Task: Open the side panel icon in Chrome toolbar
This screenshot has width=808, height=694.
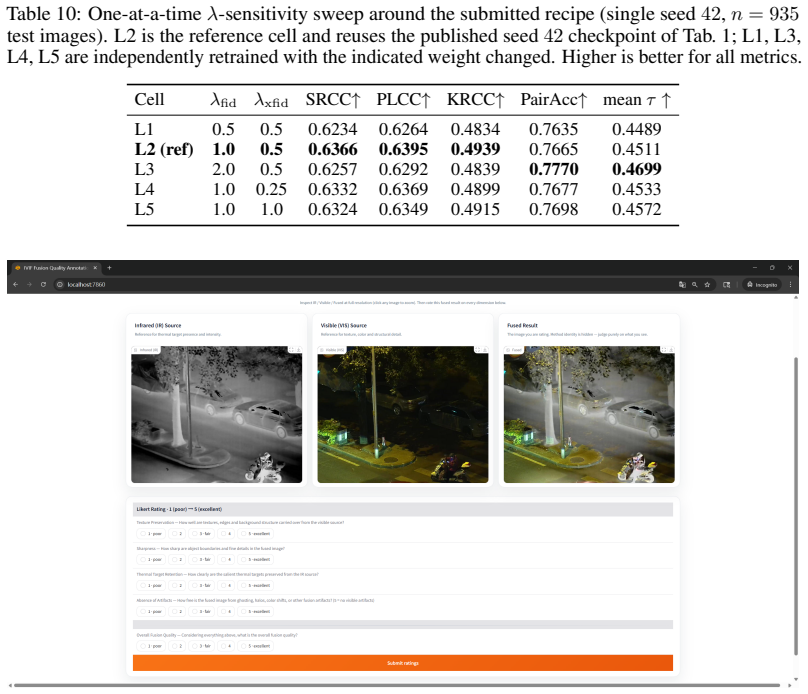Action: tap(727, 284)
